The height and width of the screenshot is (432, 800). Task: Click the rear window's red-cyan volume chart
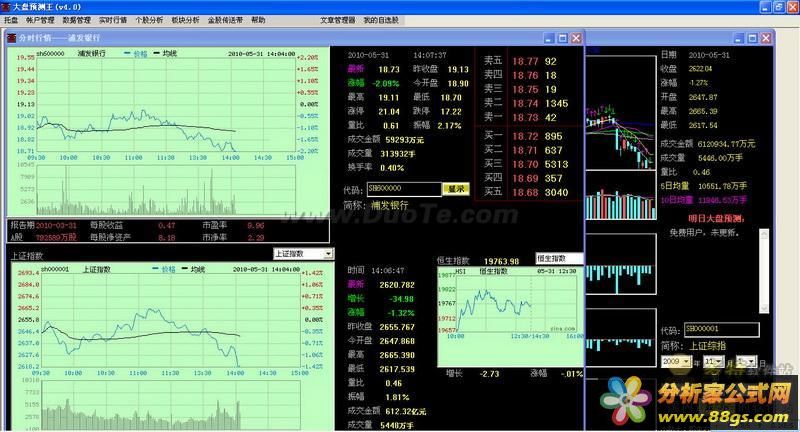(620, 196)
